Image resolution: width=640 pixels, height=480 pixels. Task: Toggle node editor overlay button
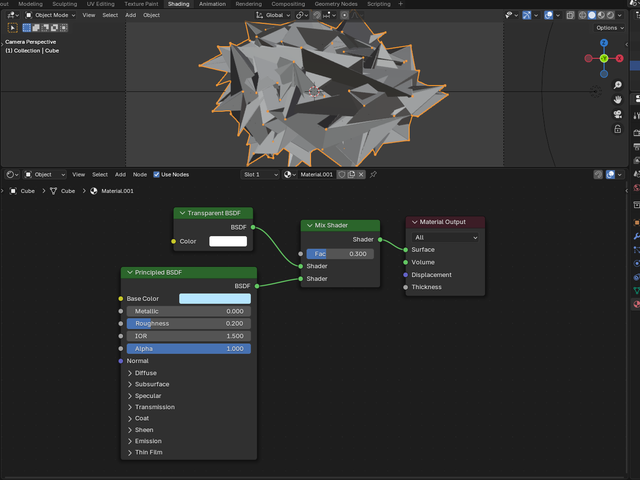coord(611,175)
